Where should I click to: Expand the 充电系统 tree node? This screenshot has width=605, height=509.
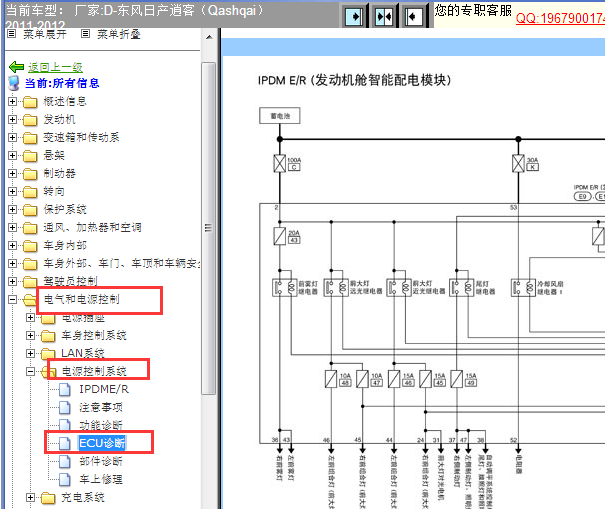coord(30,497)
